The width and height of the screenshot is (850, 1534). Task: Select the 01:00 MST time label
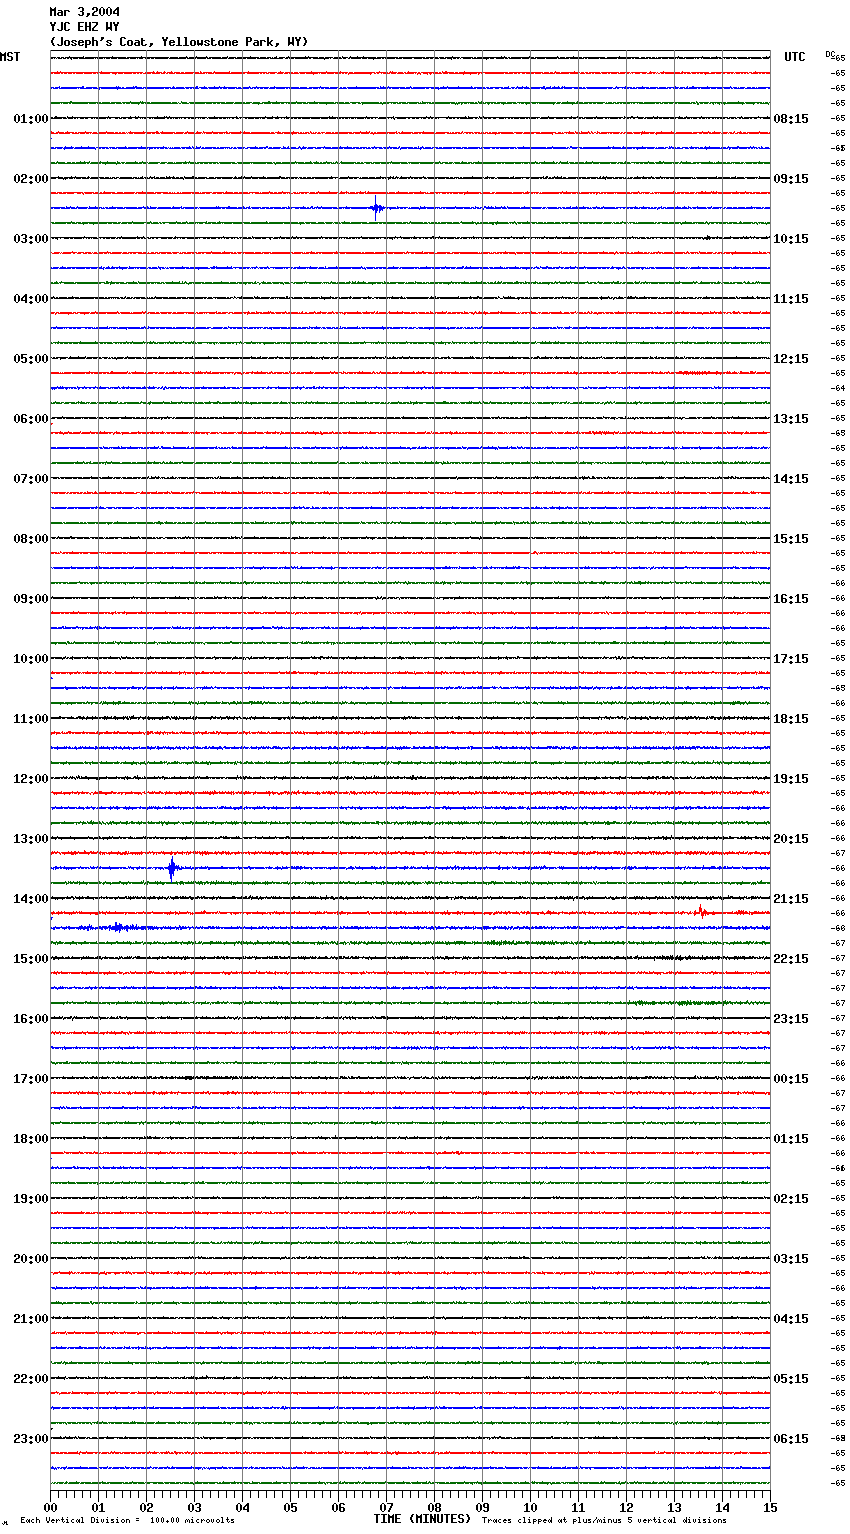coord(31,119)
